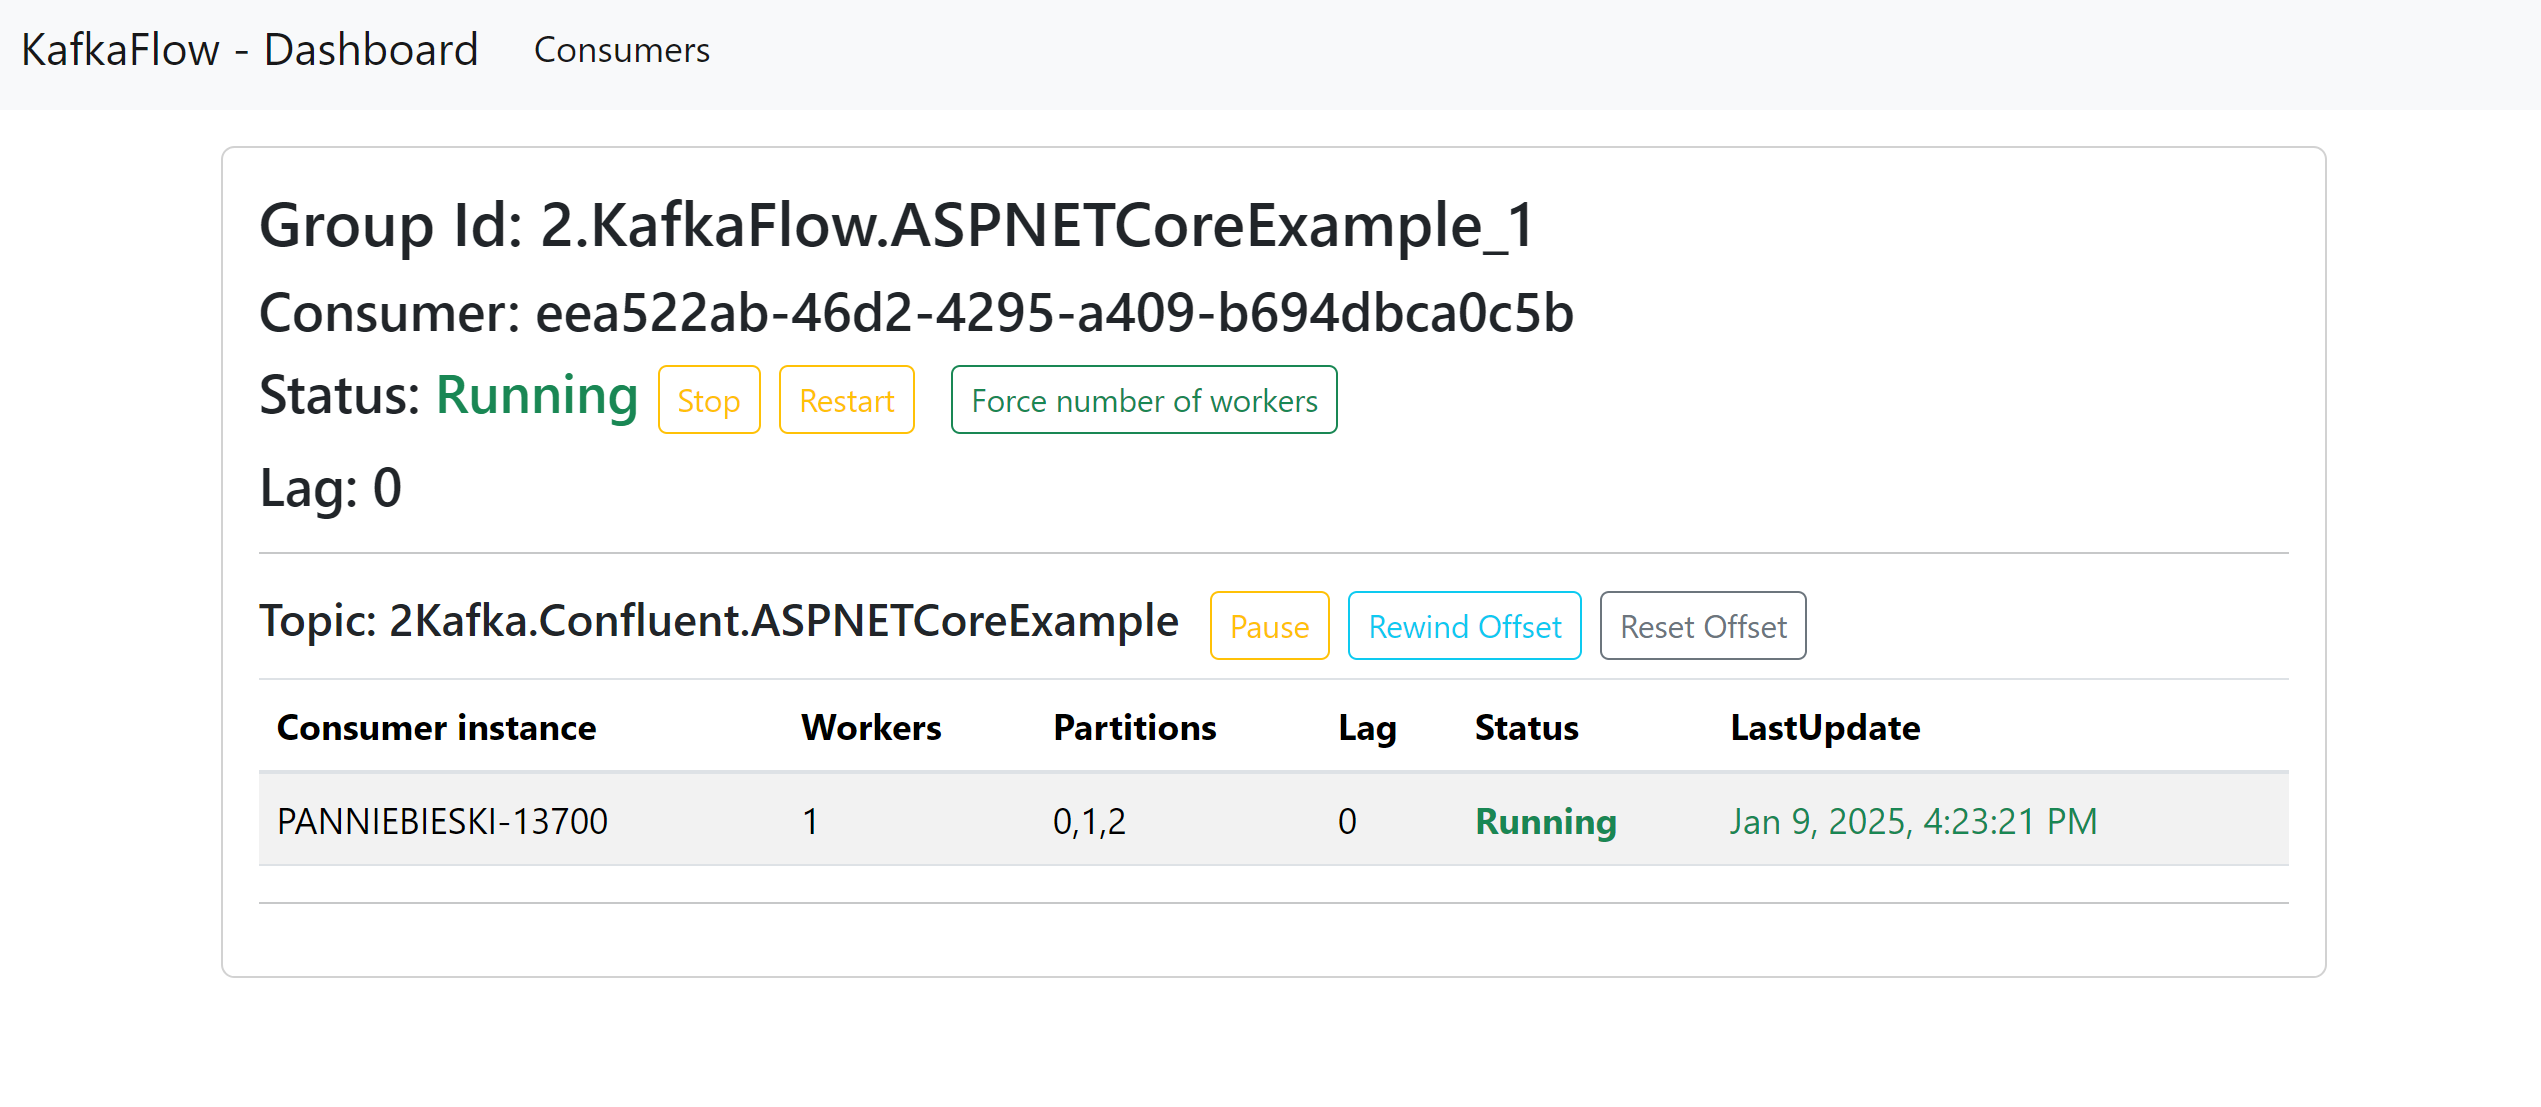Stop the running consumer

point(709,400)
